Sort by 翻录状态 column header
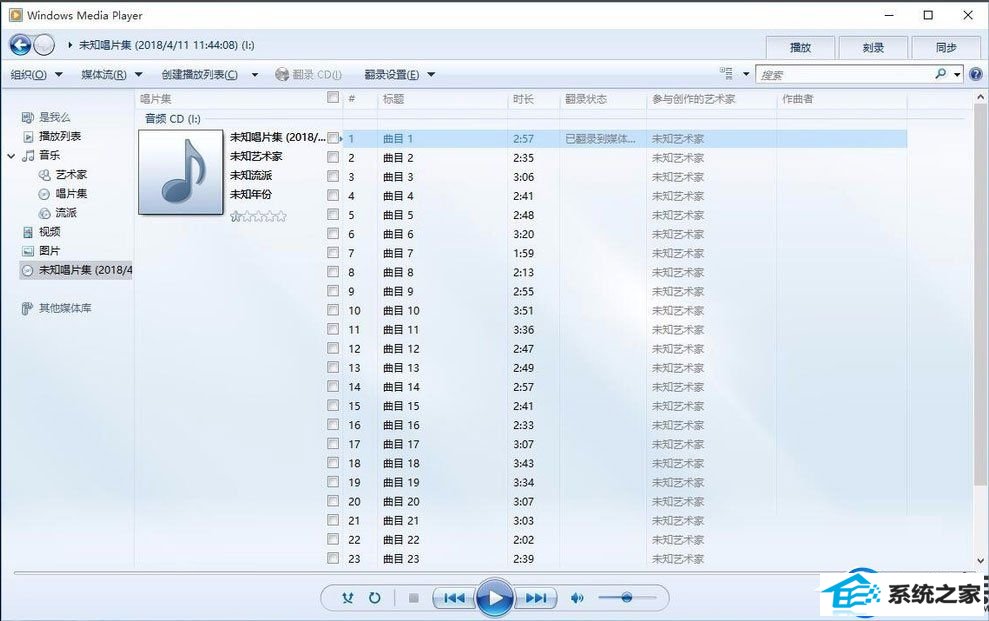Screen dimensions: 989x621 click(603, 99)
